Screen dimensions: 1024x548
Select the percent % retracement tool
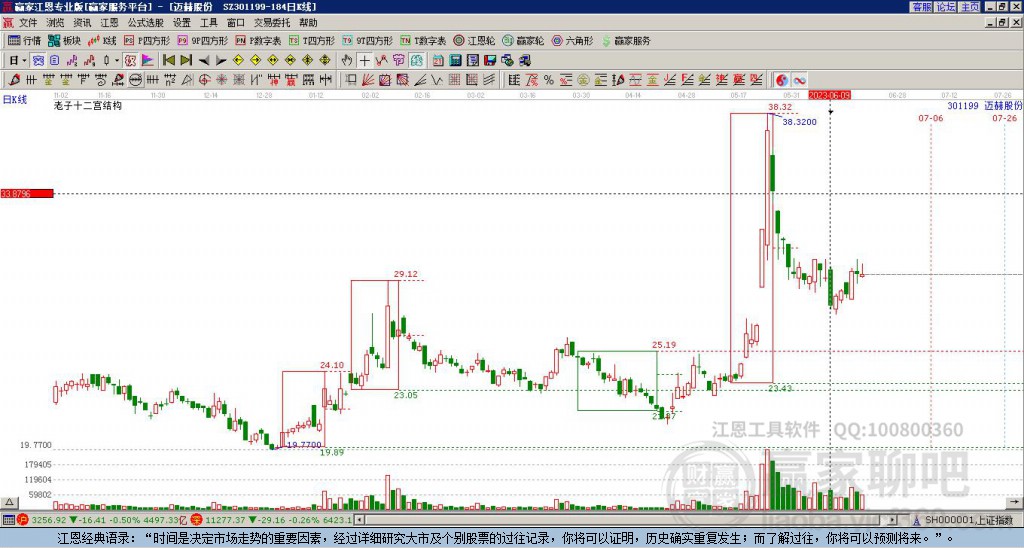(549, 80)
